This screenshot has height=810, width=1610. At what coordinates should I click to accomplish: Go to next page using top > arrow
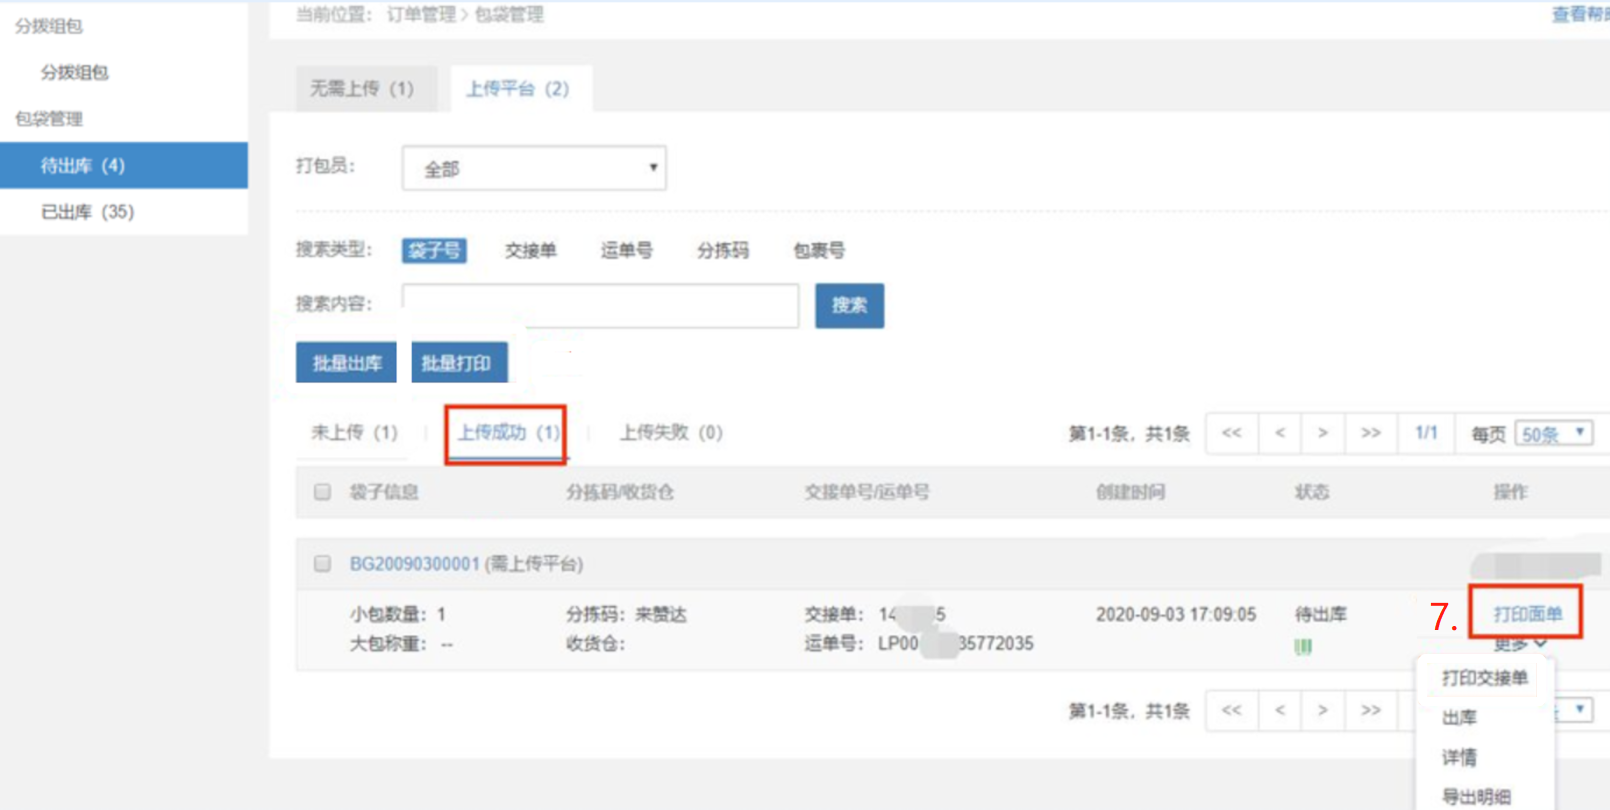tap(1323, 433)
